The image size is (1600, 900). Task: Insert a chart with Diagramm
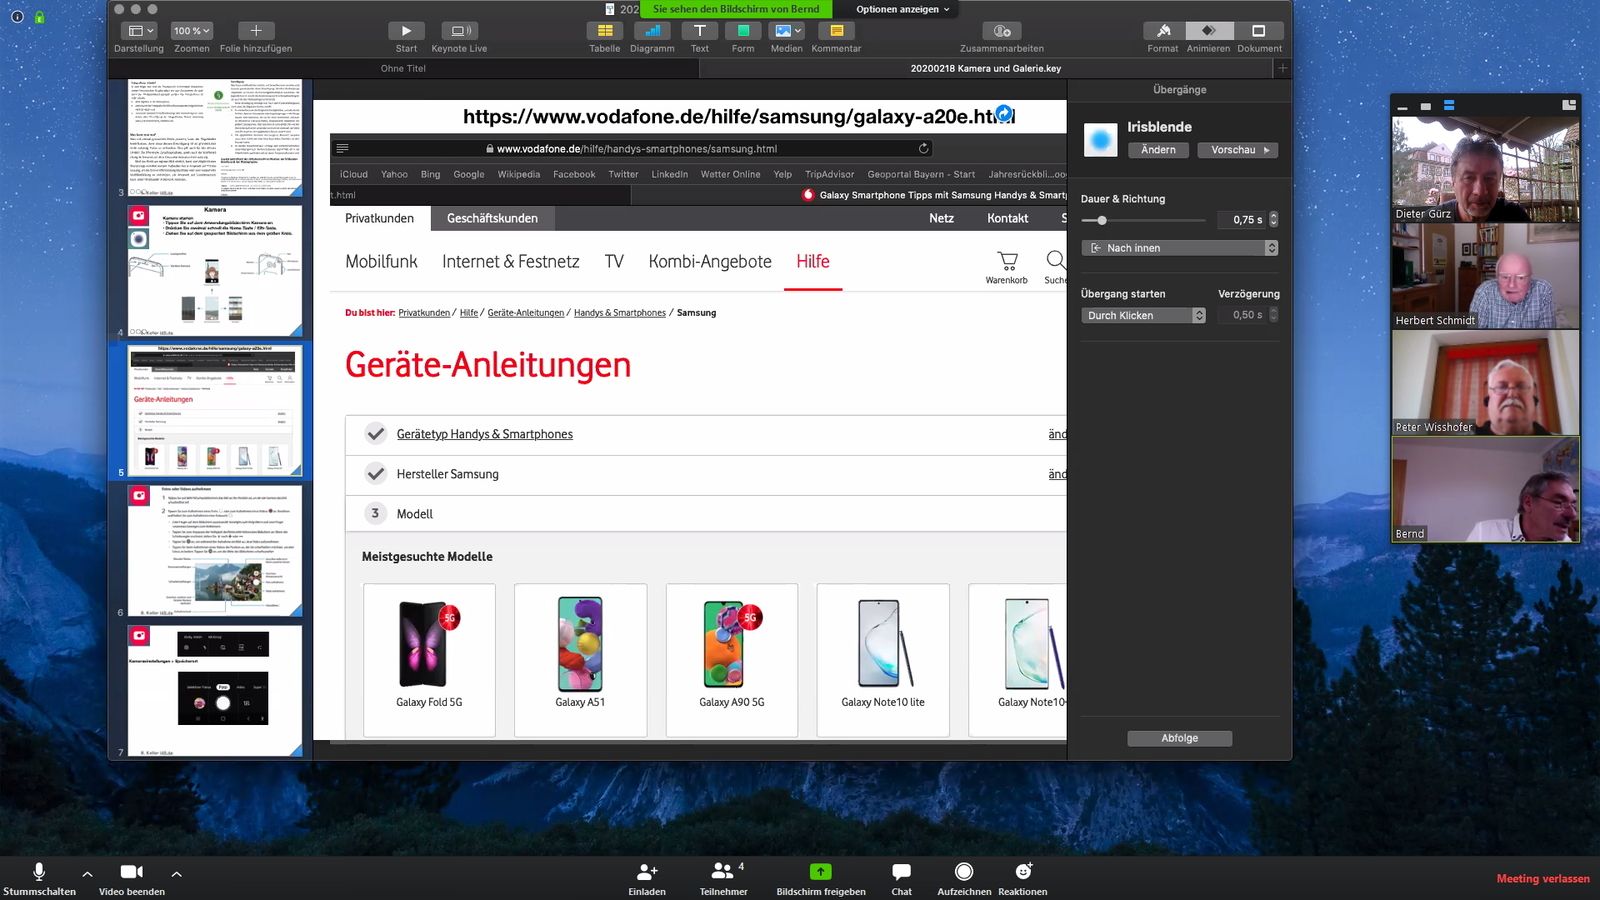(652, 31)
